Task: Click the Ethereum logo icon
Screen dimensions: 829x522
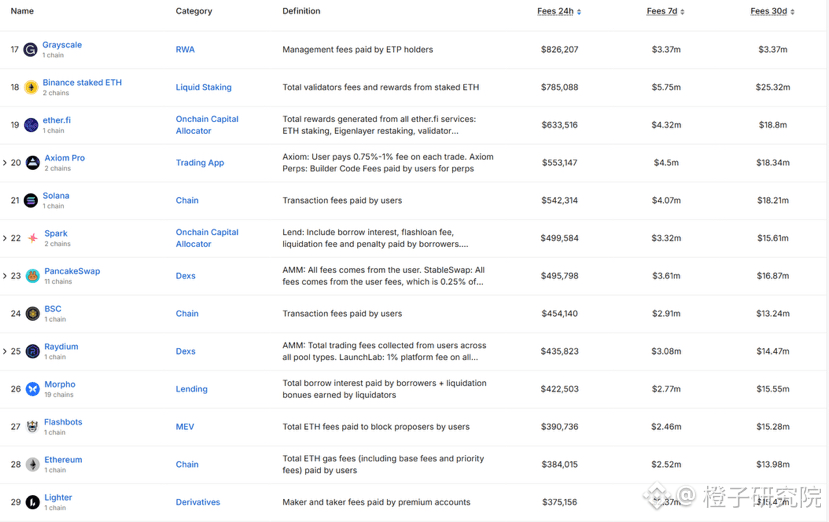Action: tap(33, 464)
